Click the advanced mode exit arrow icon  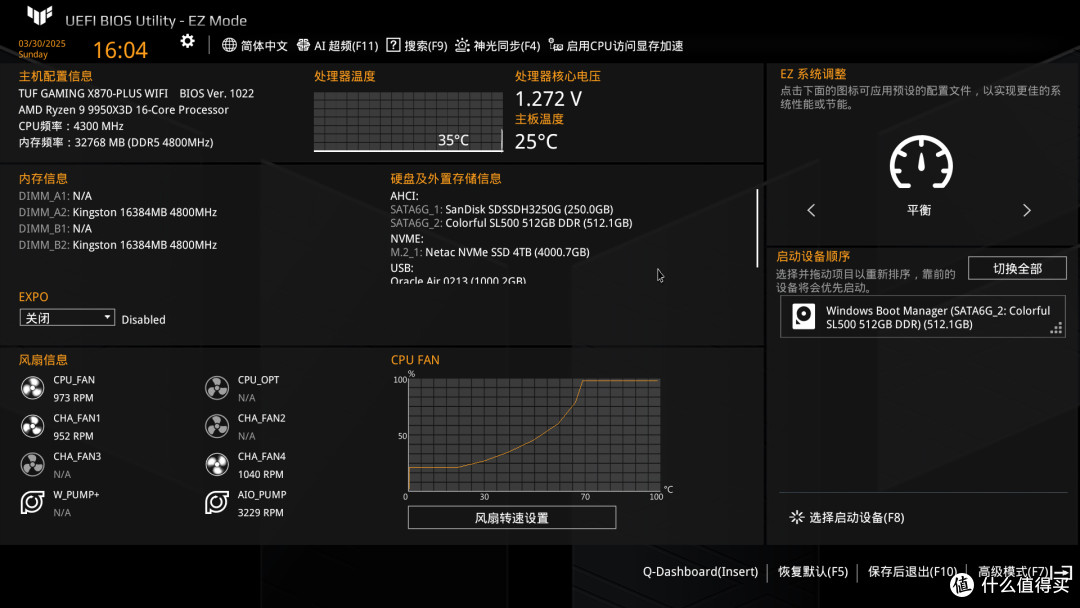[1061, 572]
